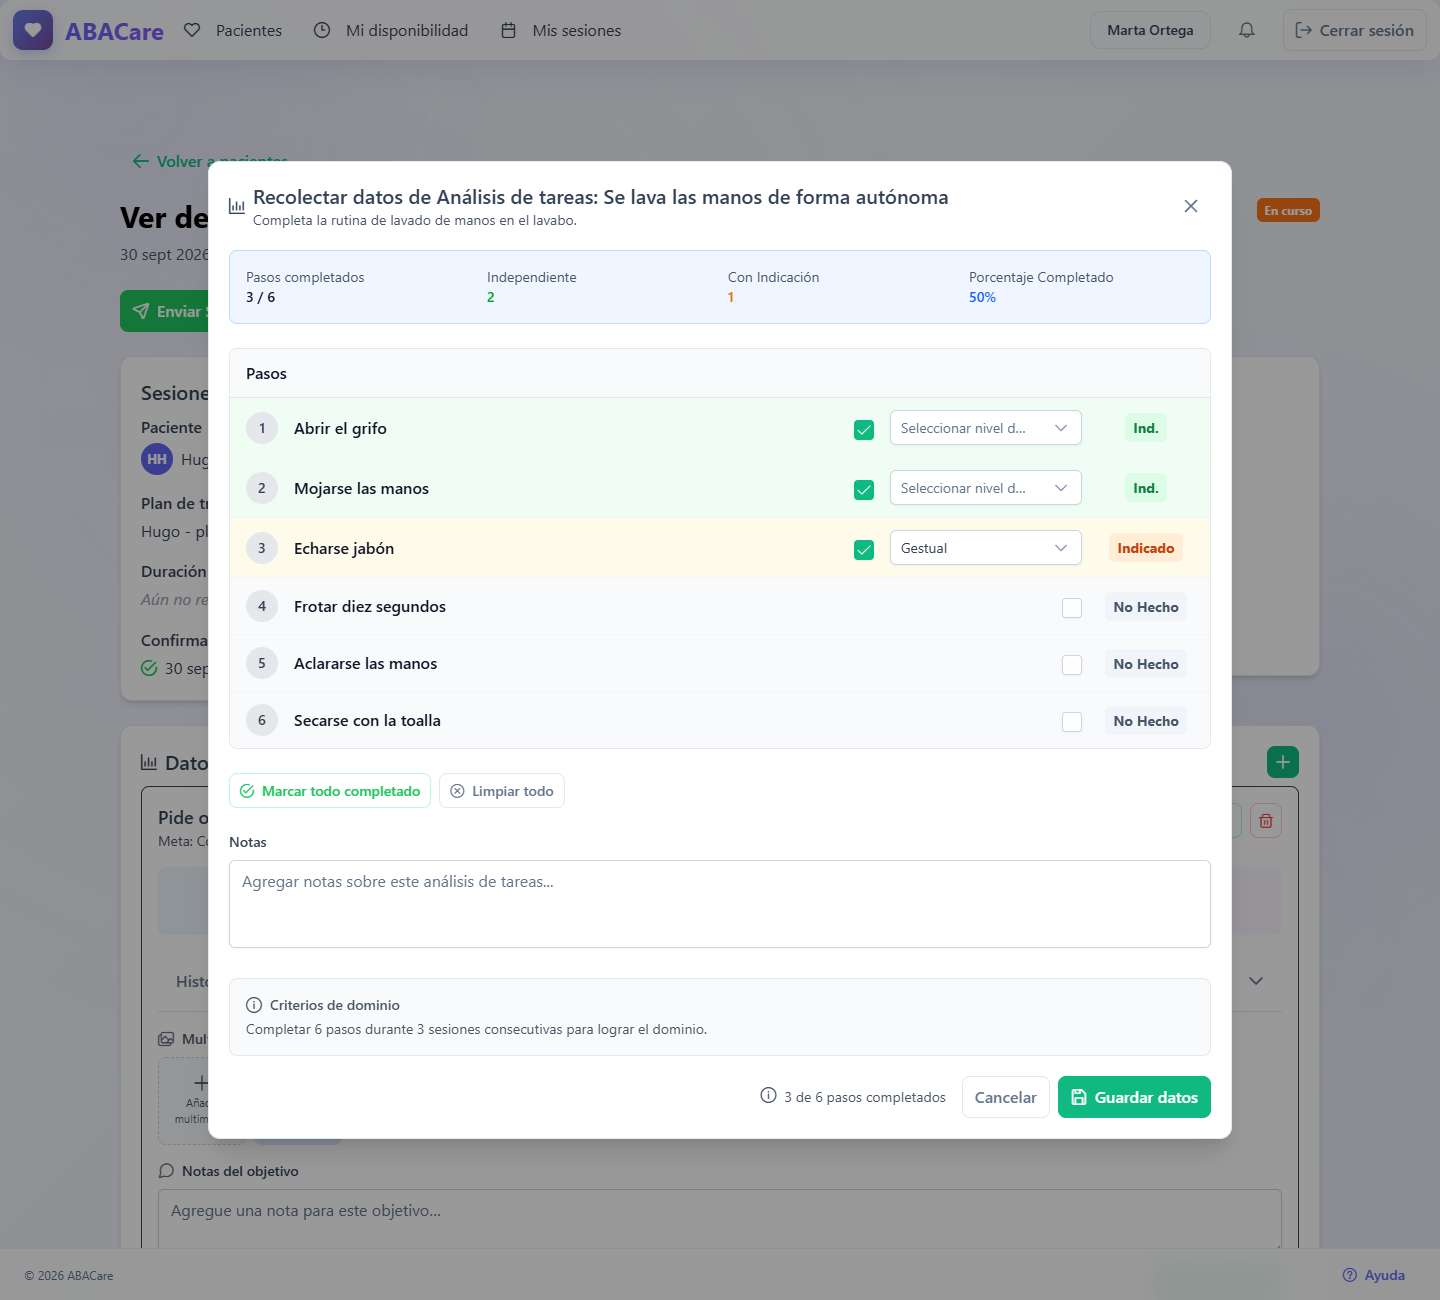1440x1300 pixels.
Task: Click the task analysis notes field
Action: [x=720, y=904]
